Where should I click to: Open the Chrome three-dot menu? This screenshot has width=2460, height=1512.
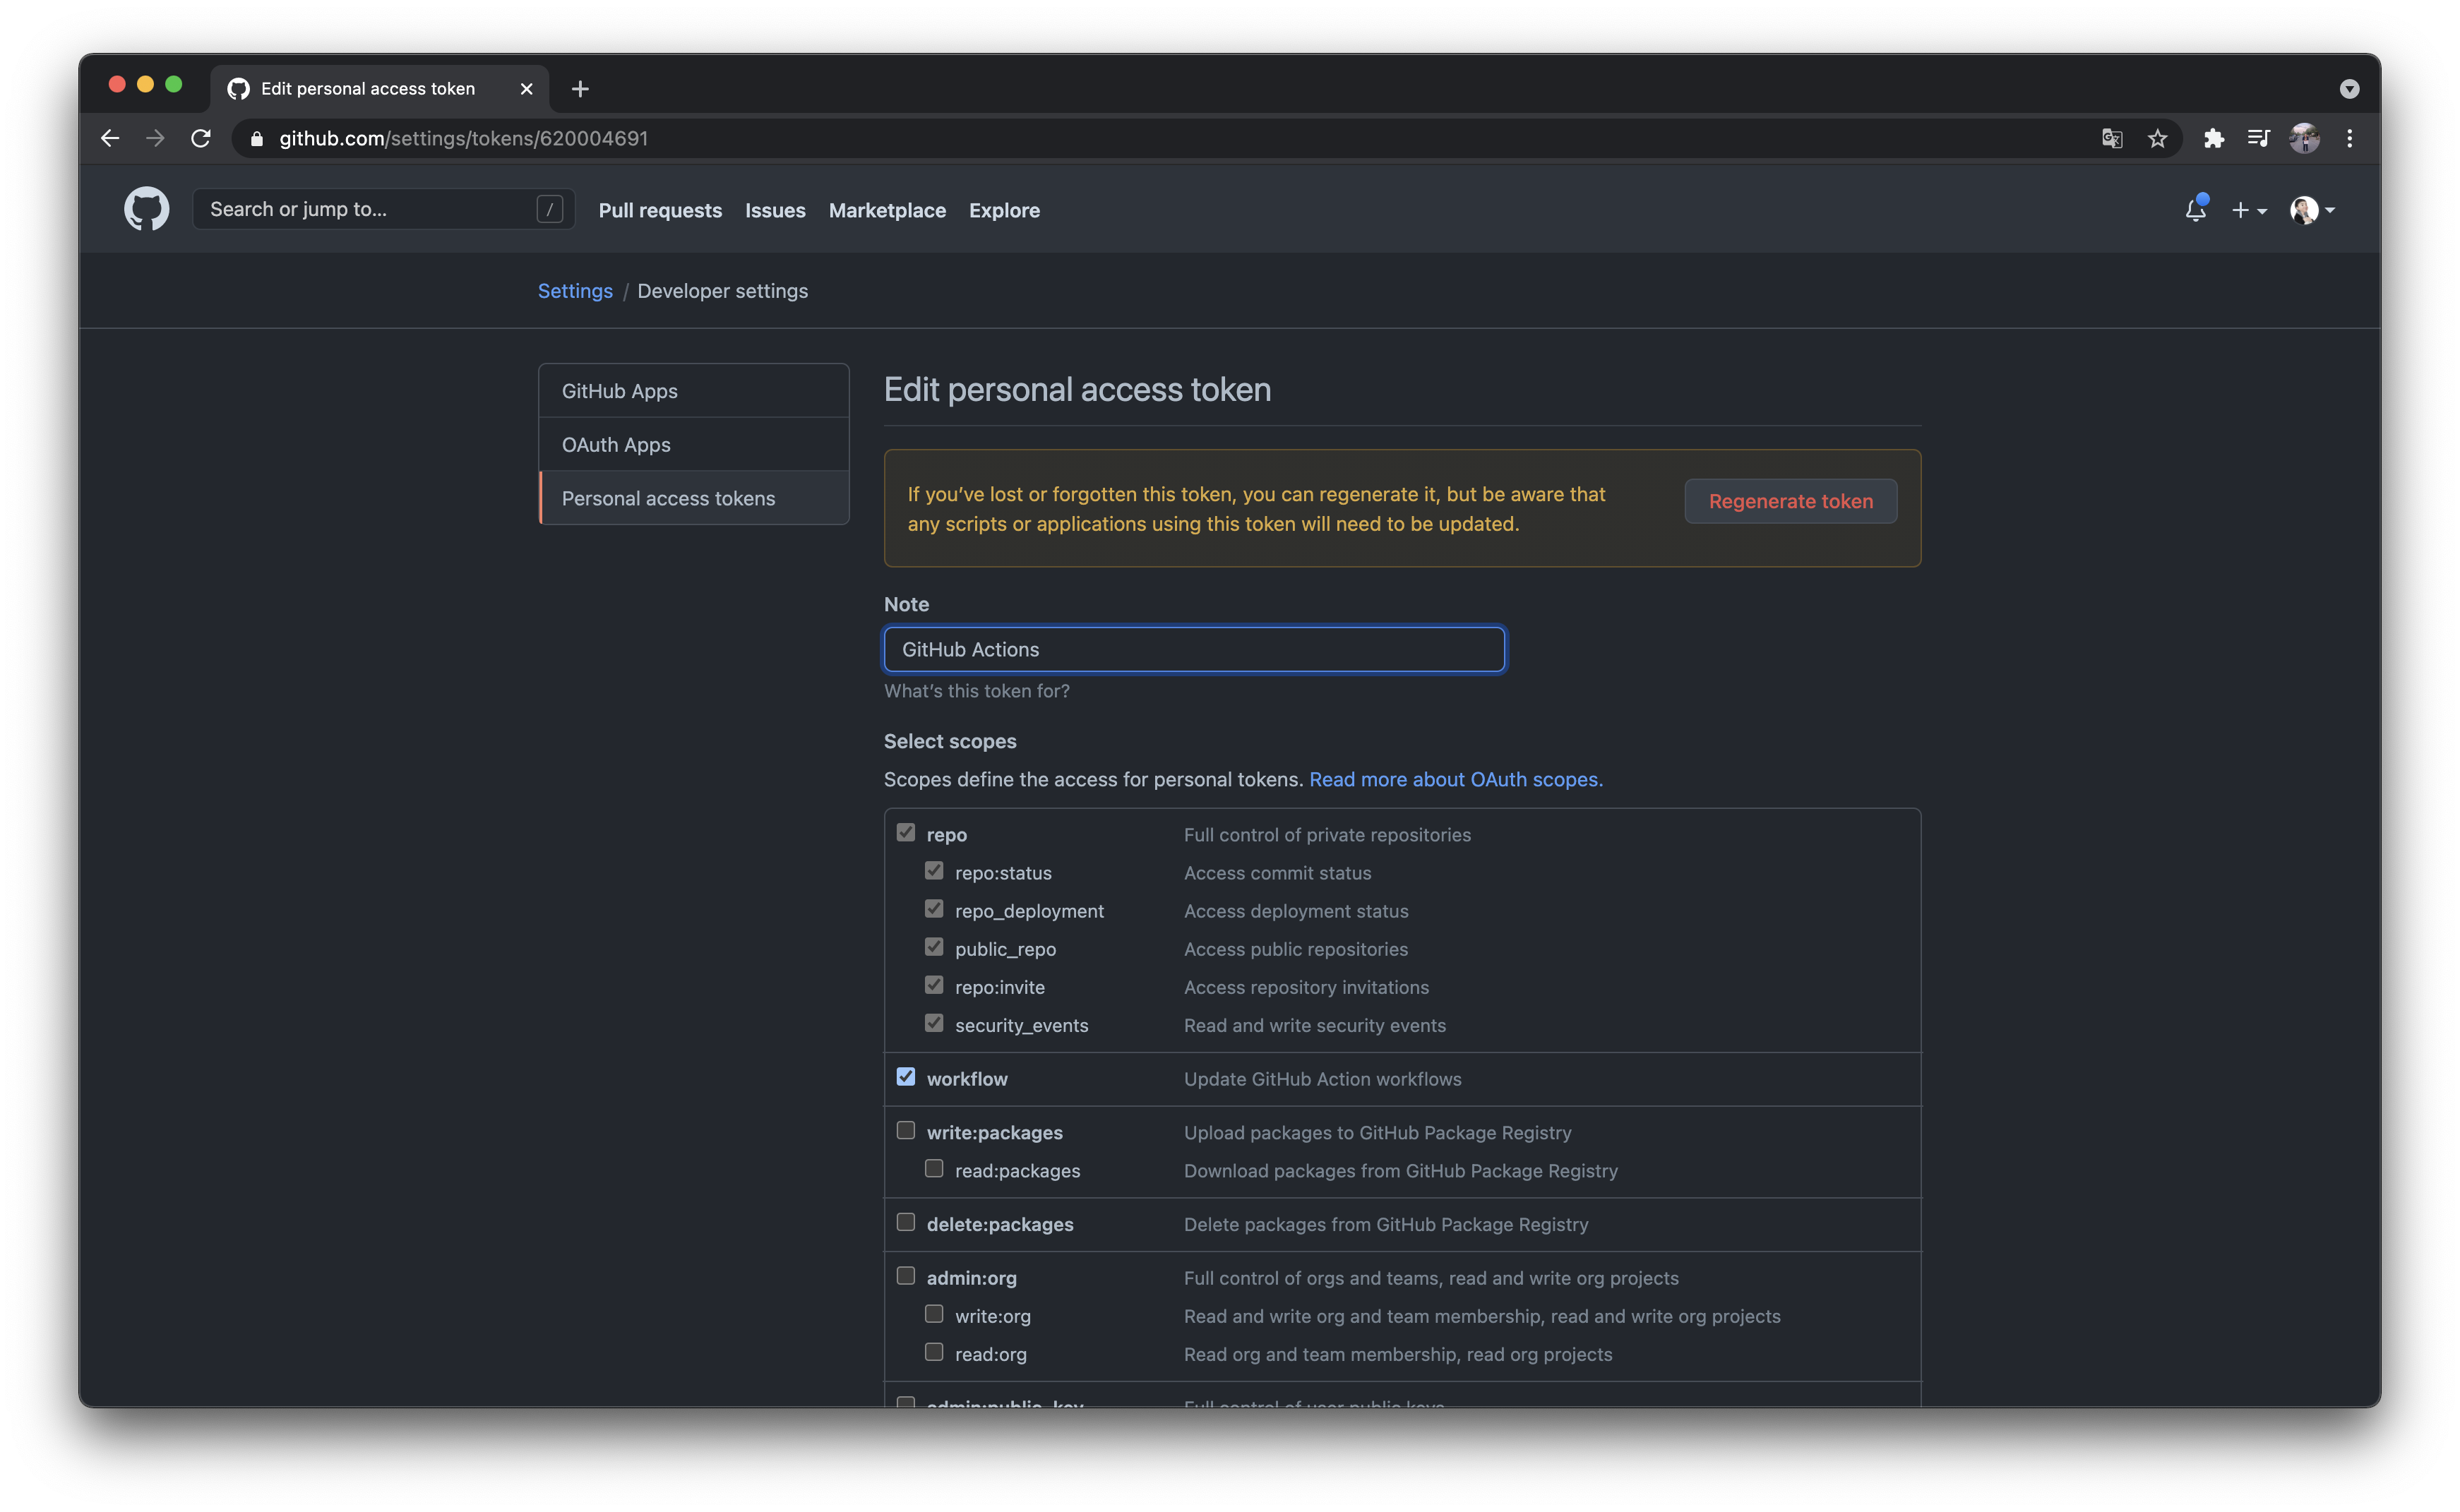pyautogui.click(x=2349, y=139)
